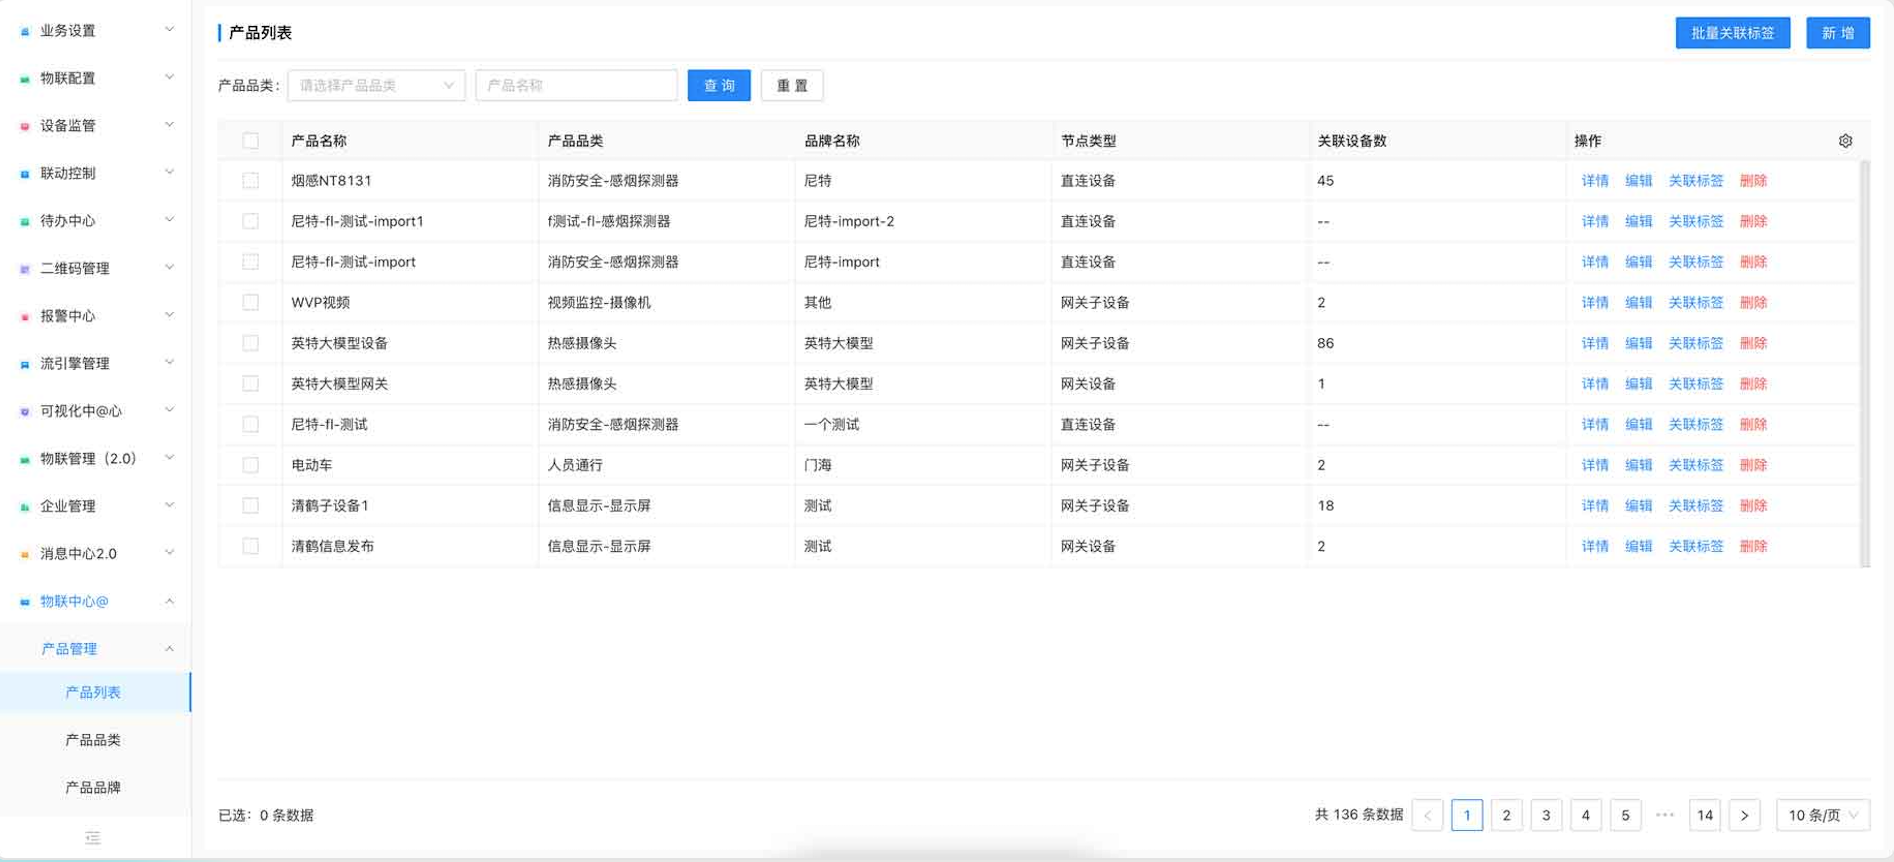Open 产品品牌 in the sidebar menu
The width and height of the screenshot is (1894, 862).
tap(93, 787)
